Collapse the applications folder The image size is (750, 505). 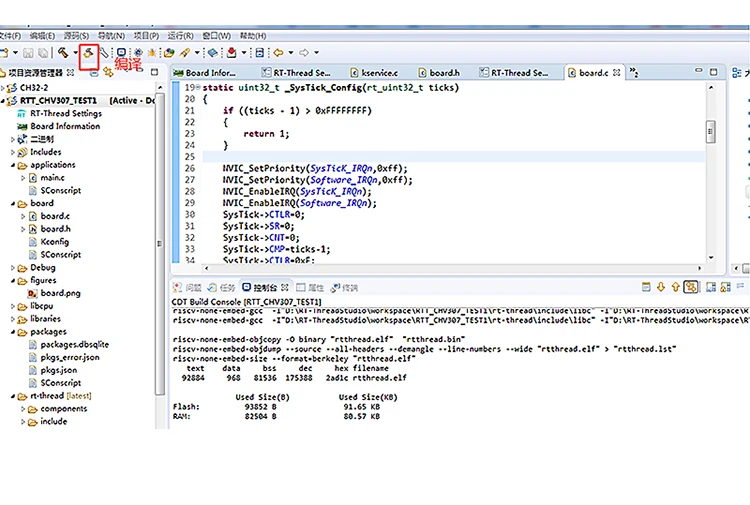(13, 165)
